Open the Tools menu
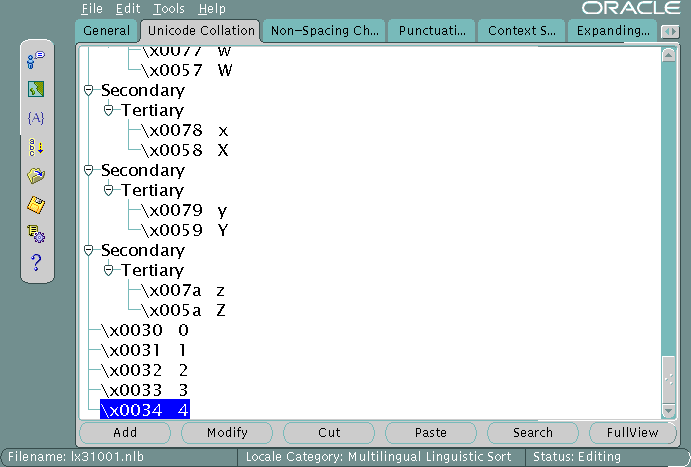 [x=169, y=8]
